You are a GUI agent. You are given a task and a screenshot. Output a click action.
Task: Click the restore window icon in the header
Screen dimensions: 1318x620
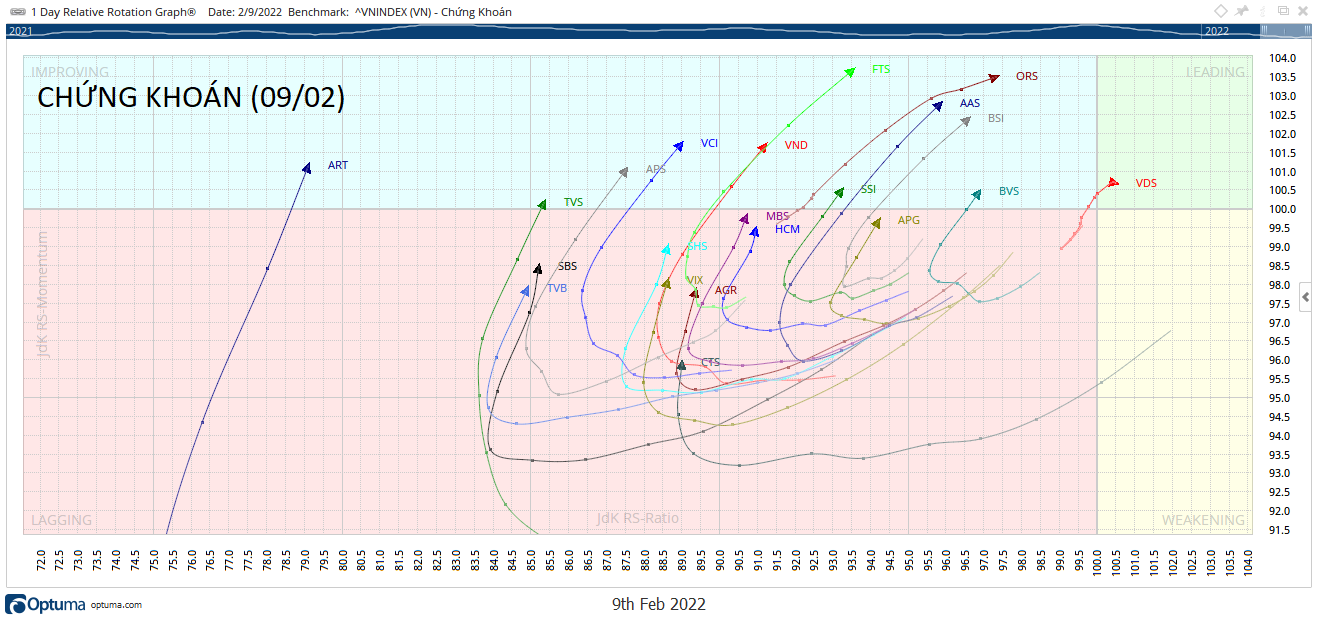tap(1283, 11)
